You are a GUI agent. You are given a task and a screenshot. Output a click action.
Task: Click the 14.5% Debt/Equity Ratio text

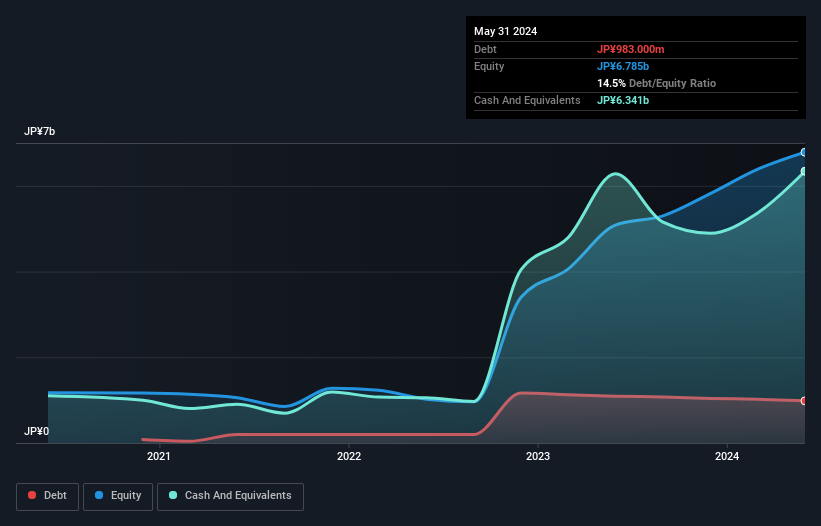[657, 83]
